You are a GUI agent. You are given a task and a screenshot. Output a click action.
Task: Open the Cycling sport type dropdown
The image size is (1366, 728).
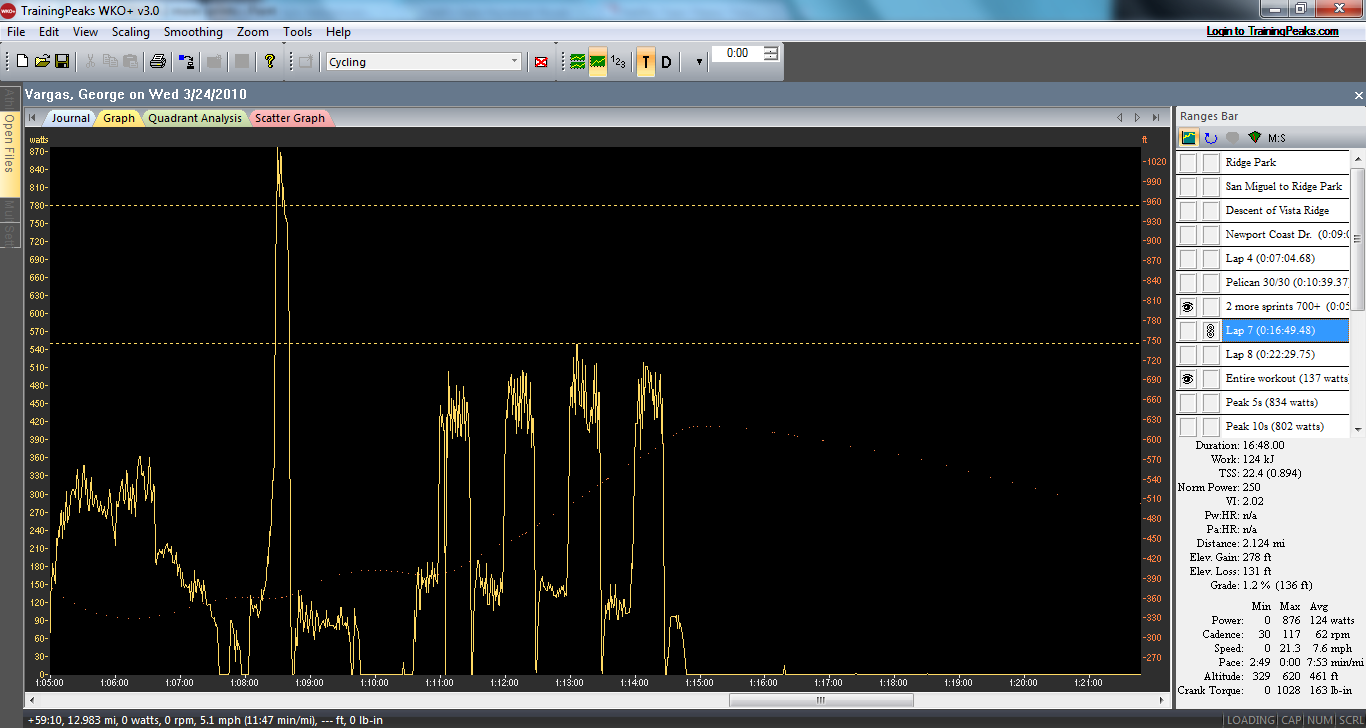coord(515,62)
